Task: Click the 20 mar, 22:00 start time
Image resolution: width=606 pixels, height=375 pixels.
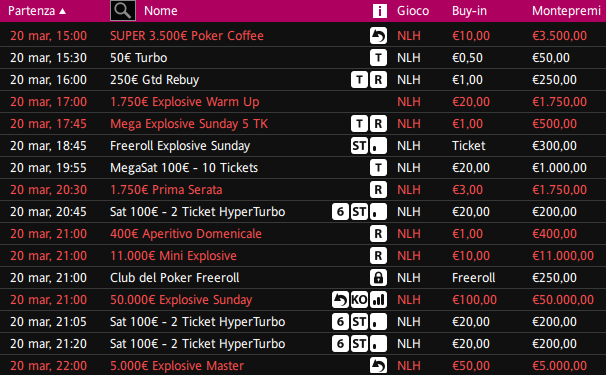Action: 48,366
